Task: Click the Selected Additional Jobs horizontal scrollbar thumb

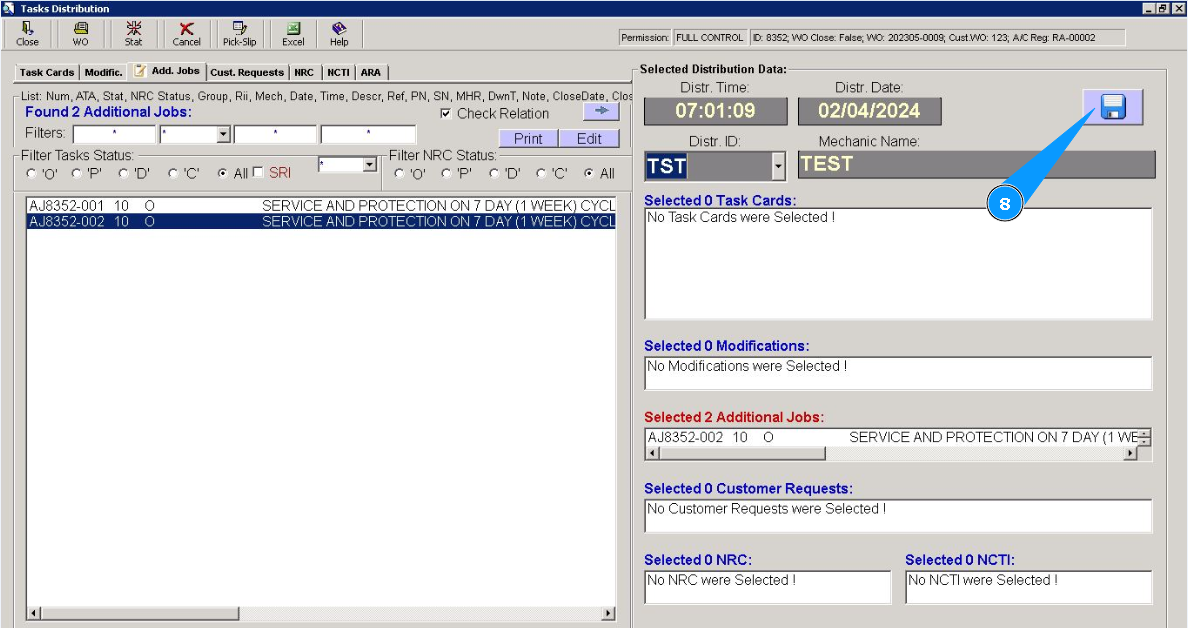Action: click(742, 453)
